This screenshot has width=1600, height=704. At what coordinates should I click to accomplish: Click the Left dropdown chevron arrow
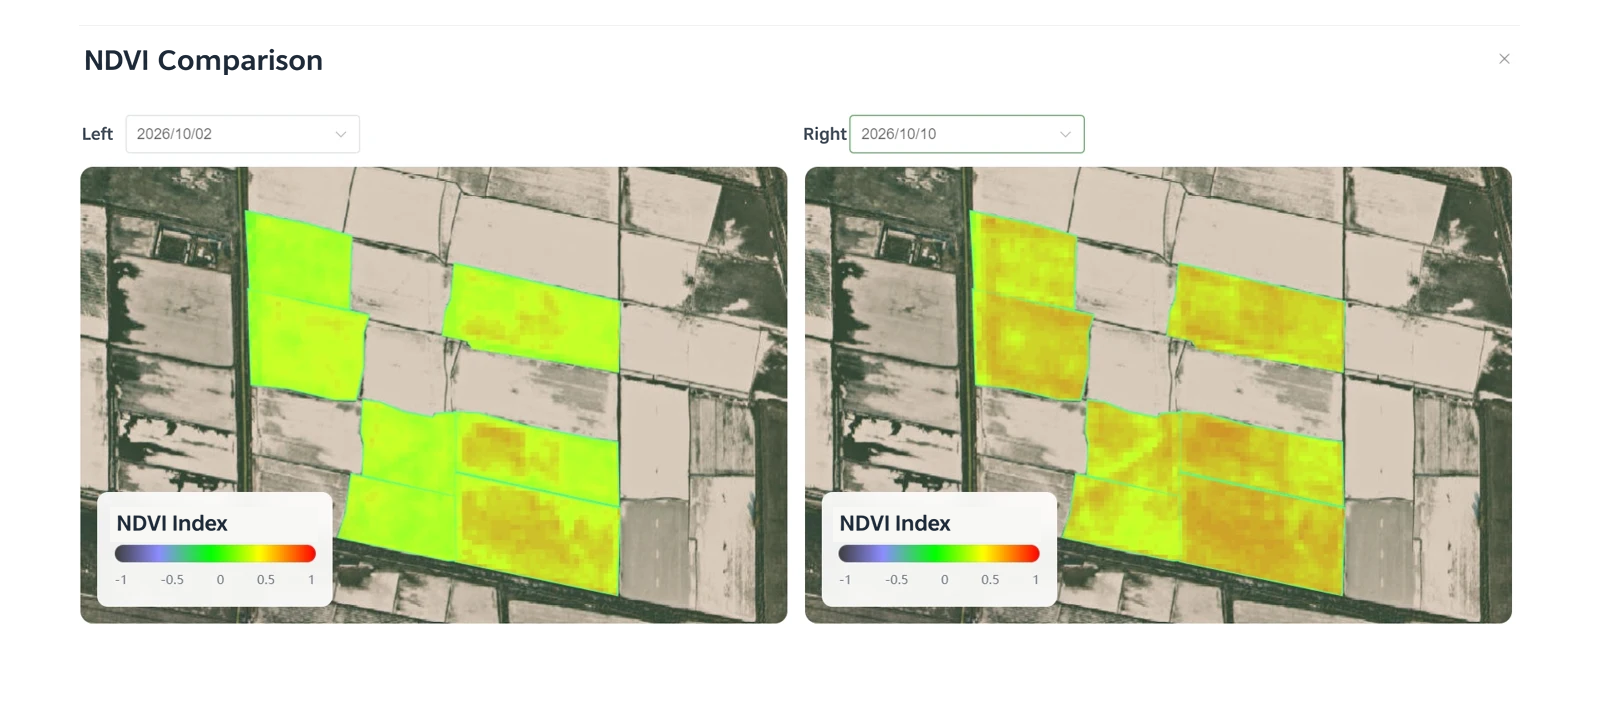(x=340, y=134)
